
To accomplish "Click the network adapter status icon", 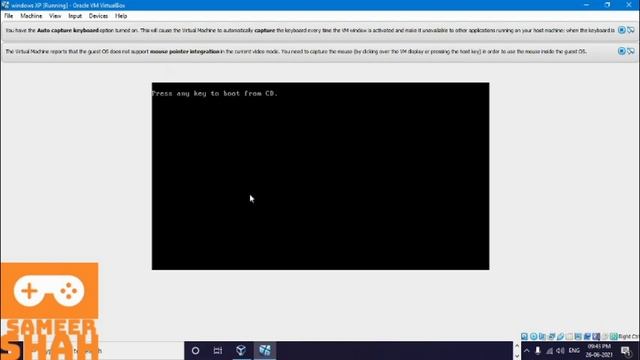I will (x=551, y=336).
